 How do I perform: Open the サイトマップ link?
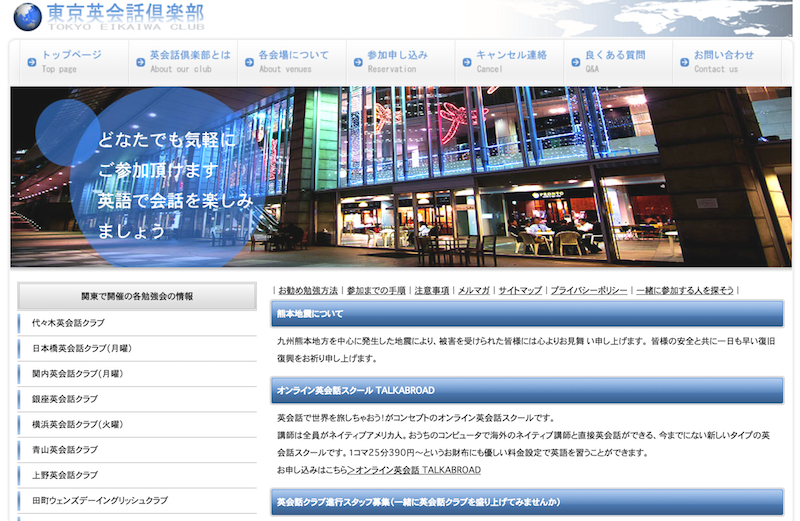click(520, 290)
